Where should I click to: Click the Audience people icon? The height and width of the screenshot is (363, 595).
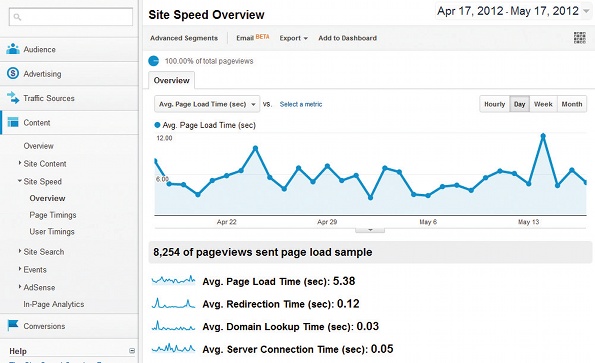[x=13, y=49]
